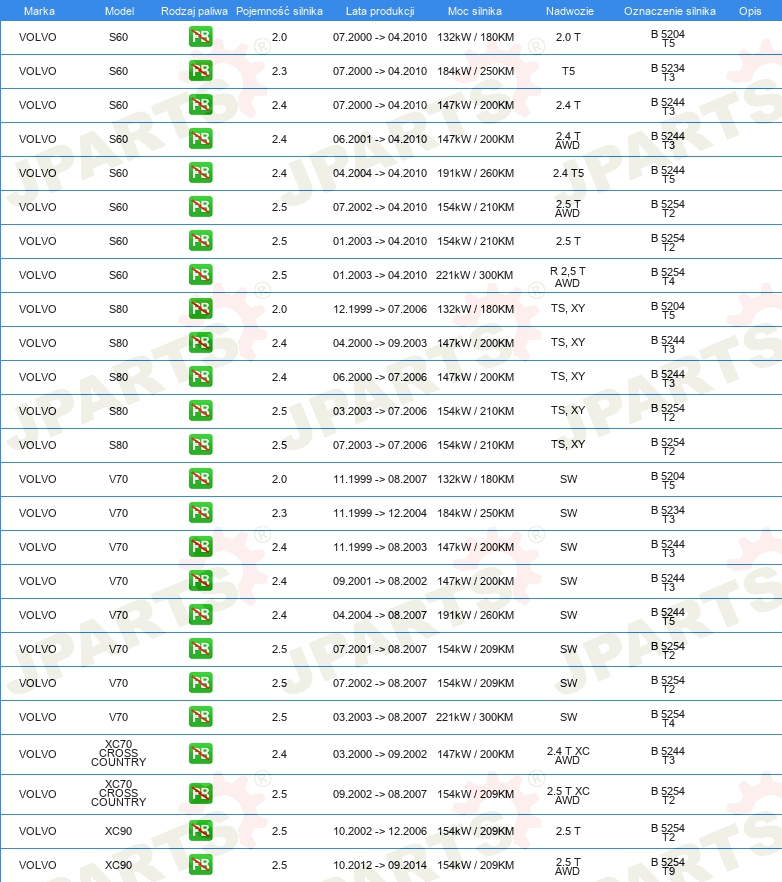Viewport: 782px width, 882px height.
Task: Click the Marka column header
Action: (x=39, y=11)
